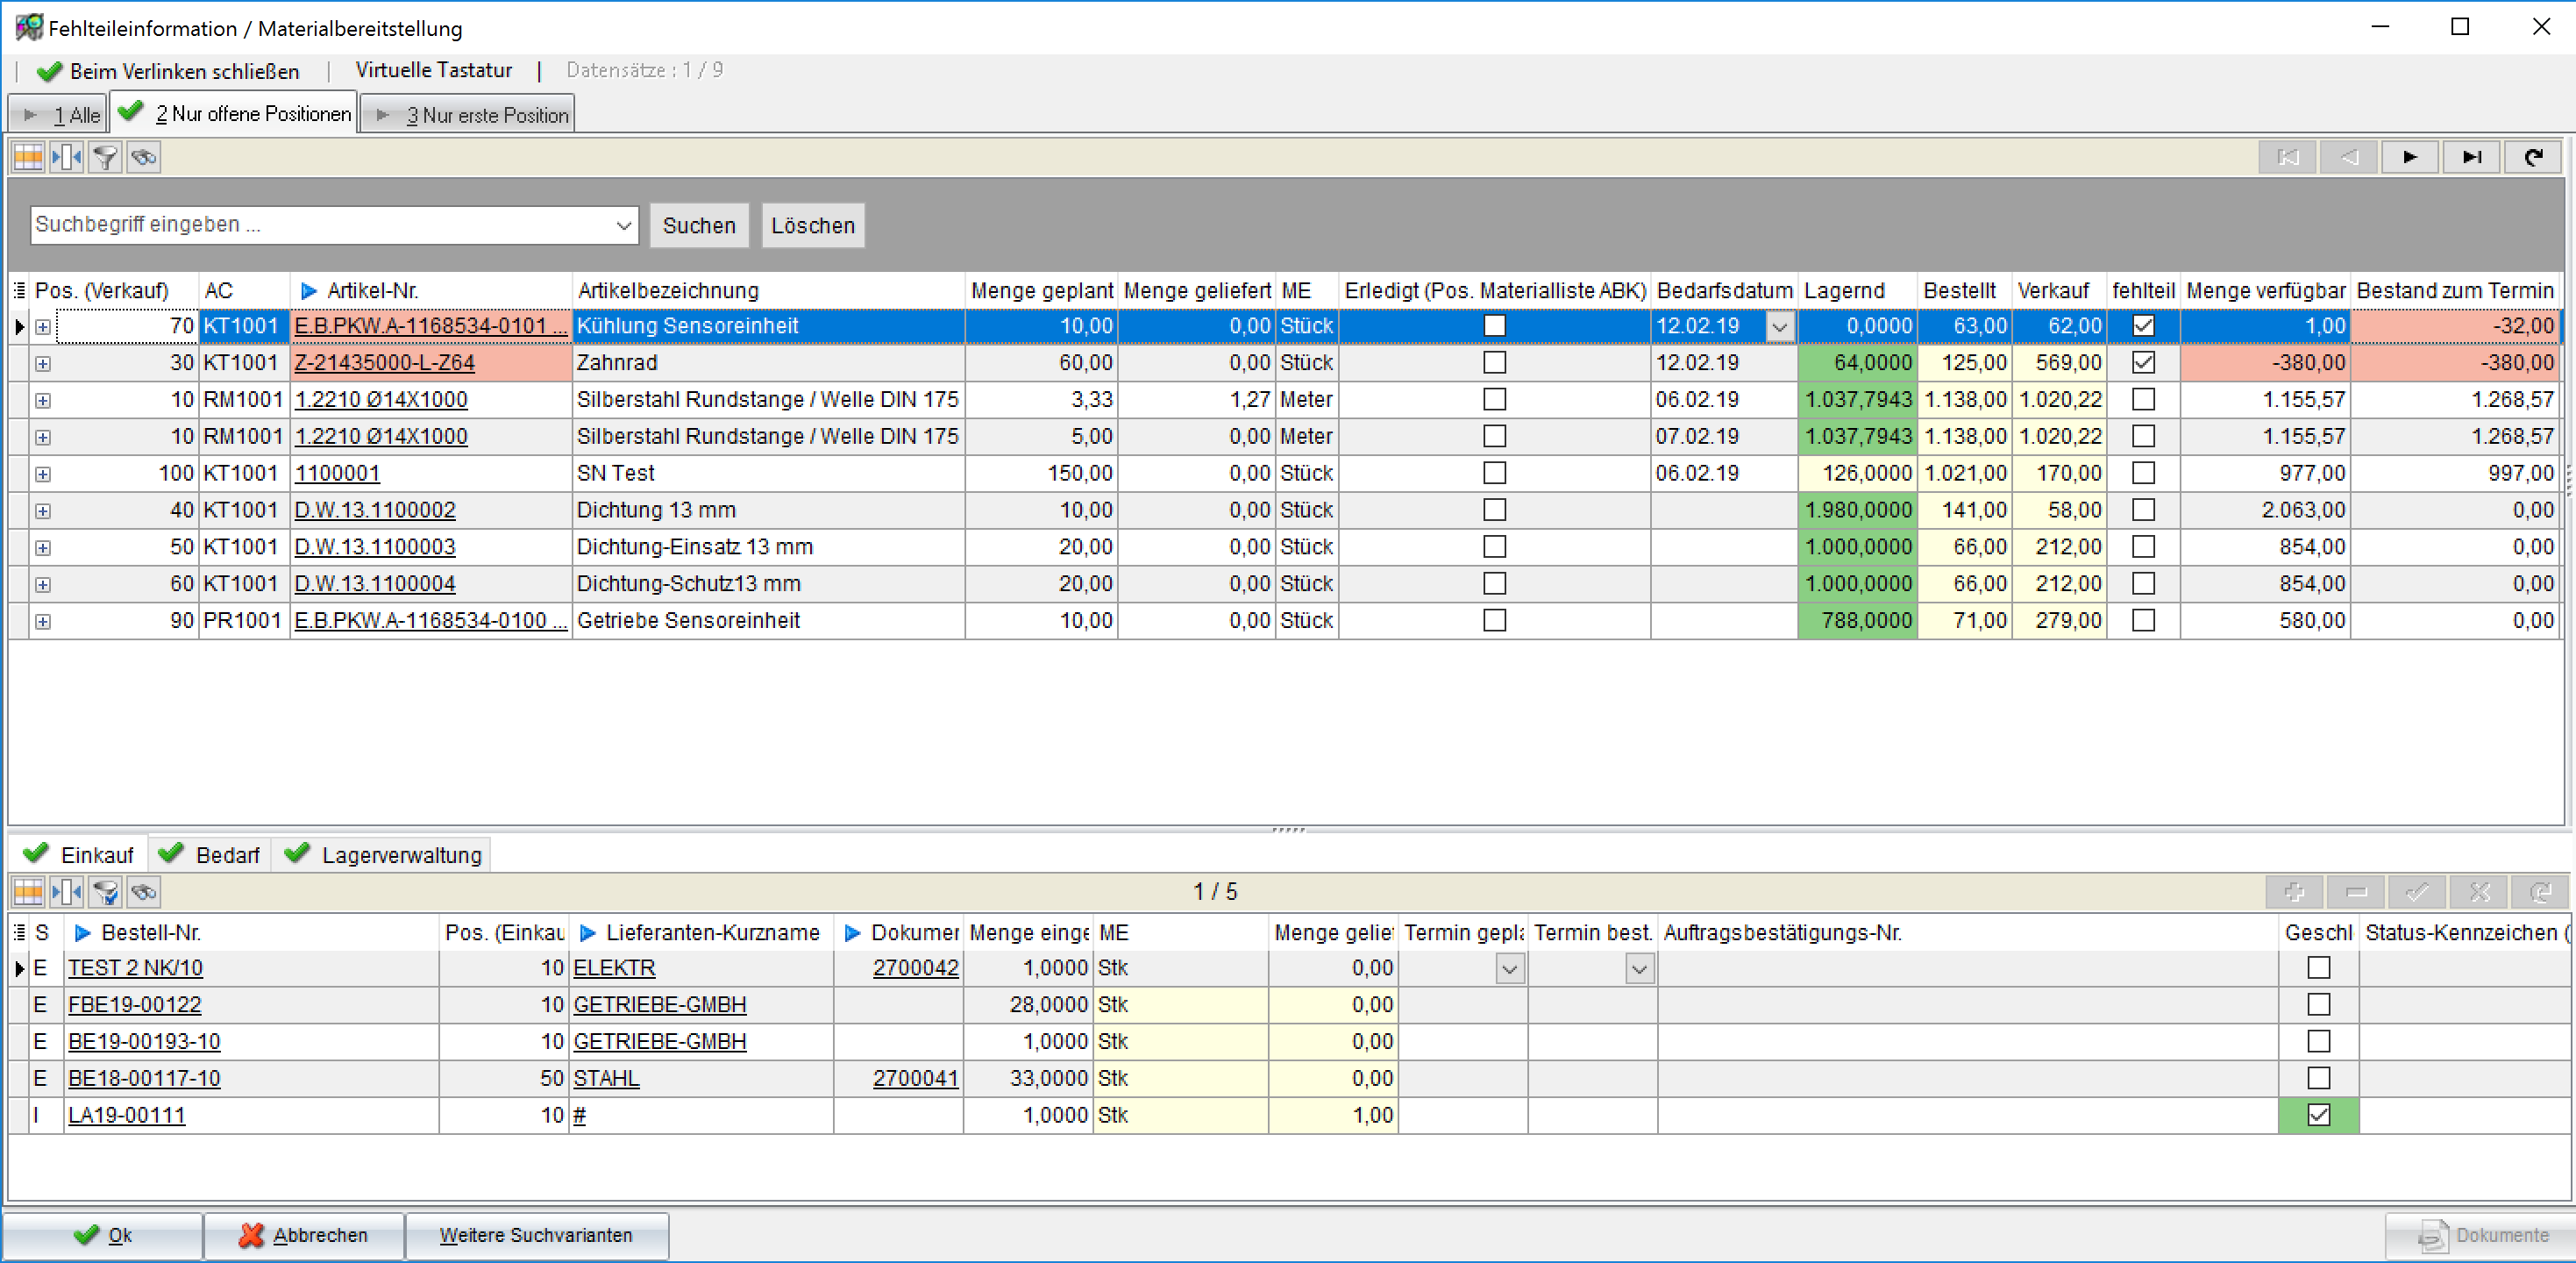The image size is (2576, 1263).
Task: Open Bedarfsdatum dropdown in selected row
Action: click(1780, 326)
